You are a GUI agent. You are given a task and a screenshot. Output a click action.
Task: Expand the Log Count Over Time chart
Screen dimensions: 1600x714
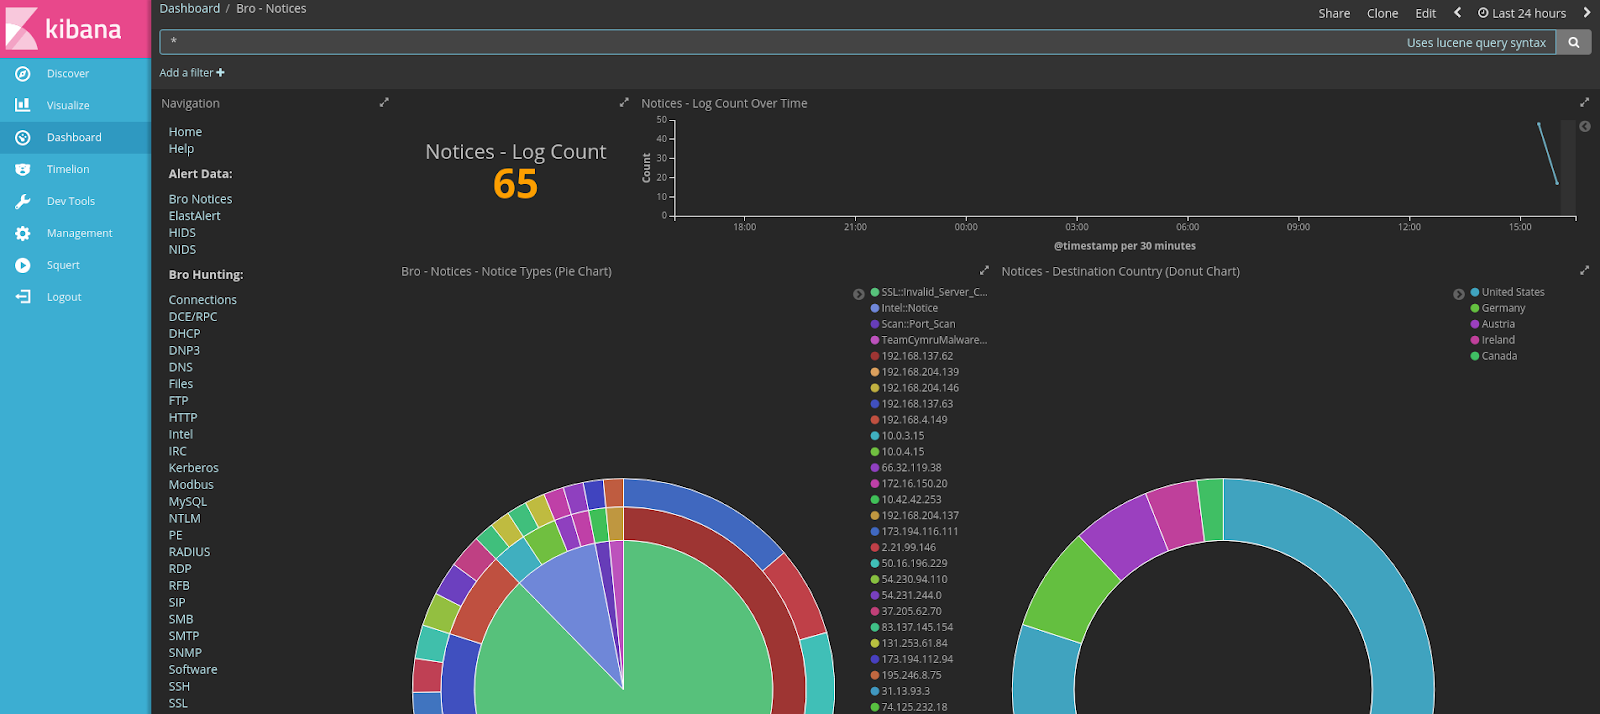[x=1584, y=102]
